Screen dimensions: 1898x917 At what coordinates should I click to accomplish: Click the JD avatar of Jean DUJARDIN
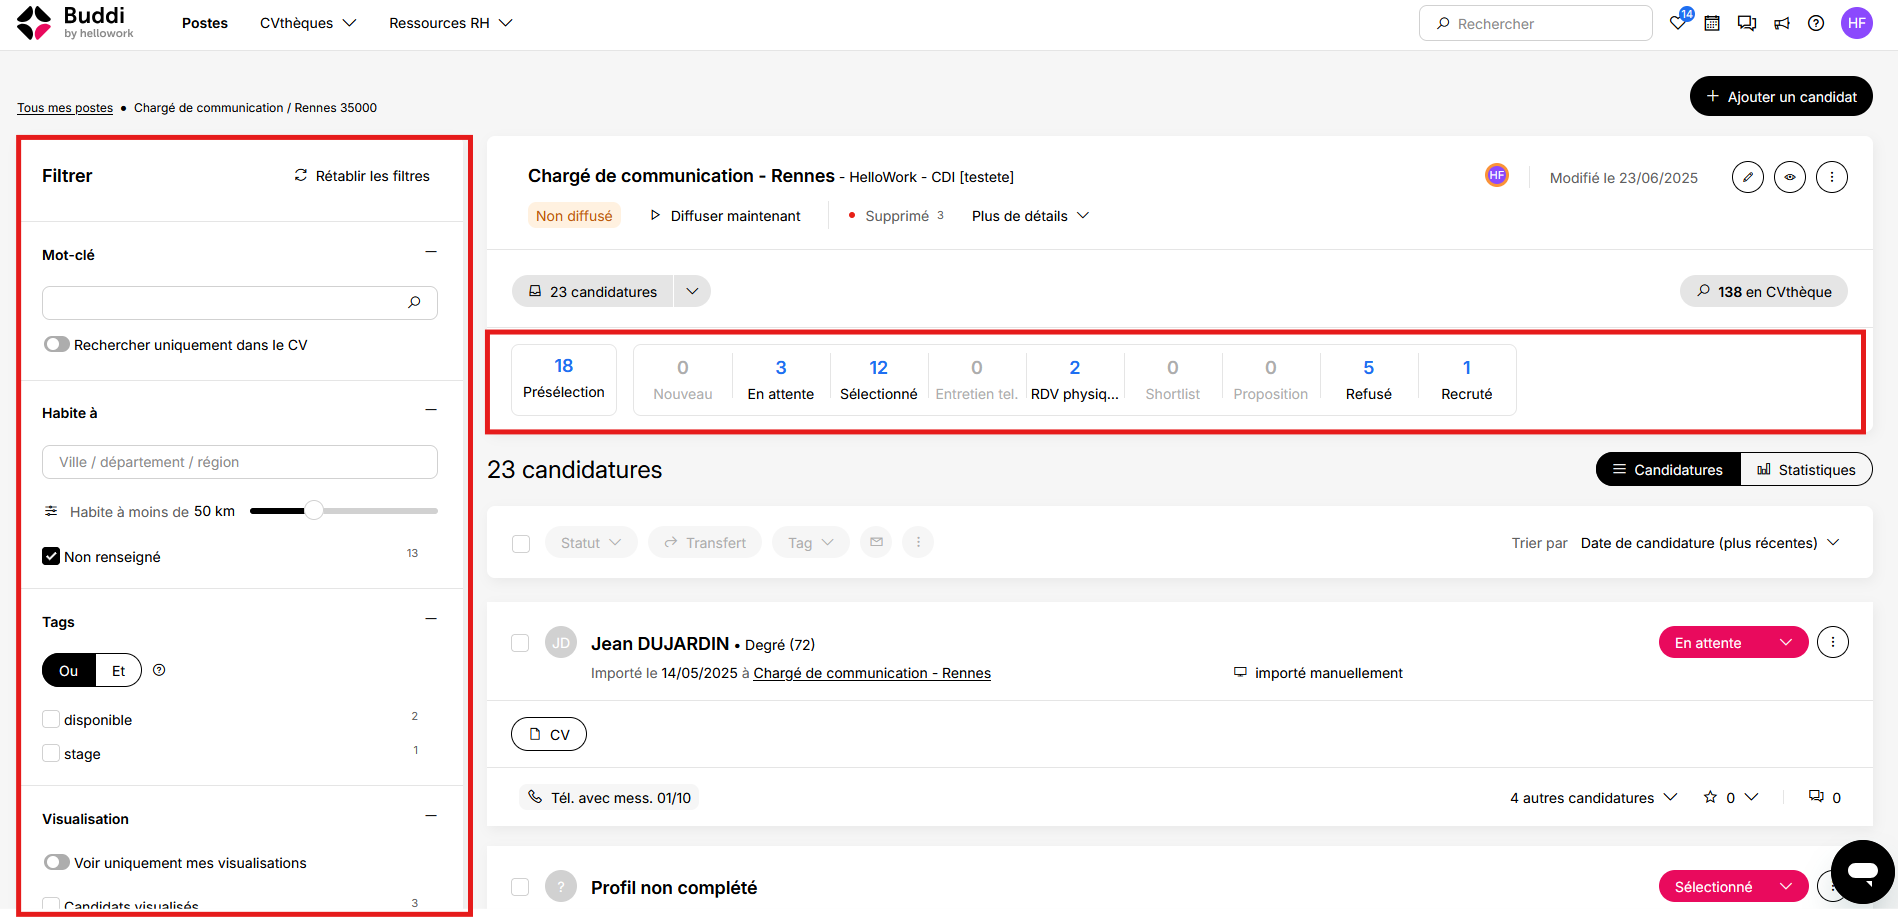(561, 642)
